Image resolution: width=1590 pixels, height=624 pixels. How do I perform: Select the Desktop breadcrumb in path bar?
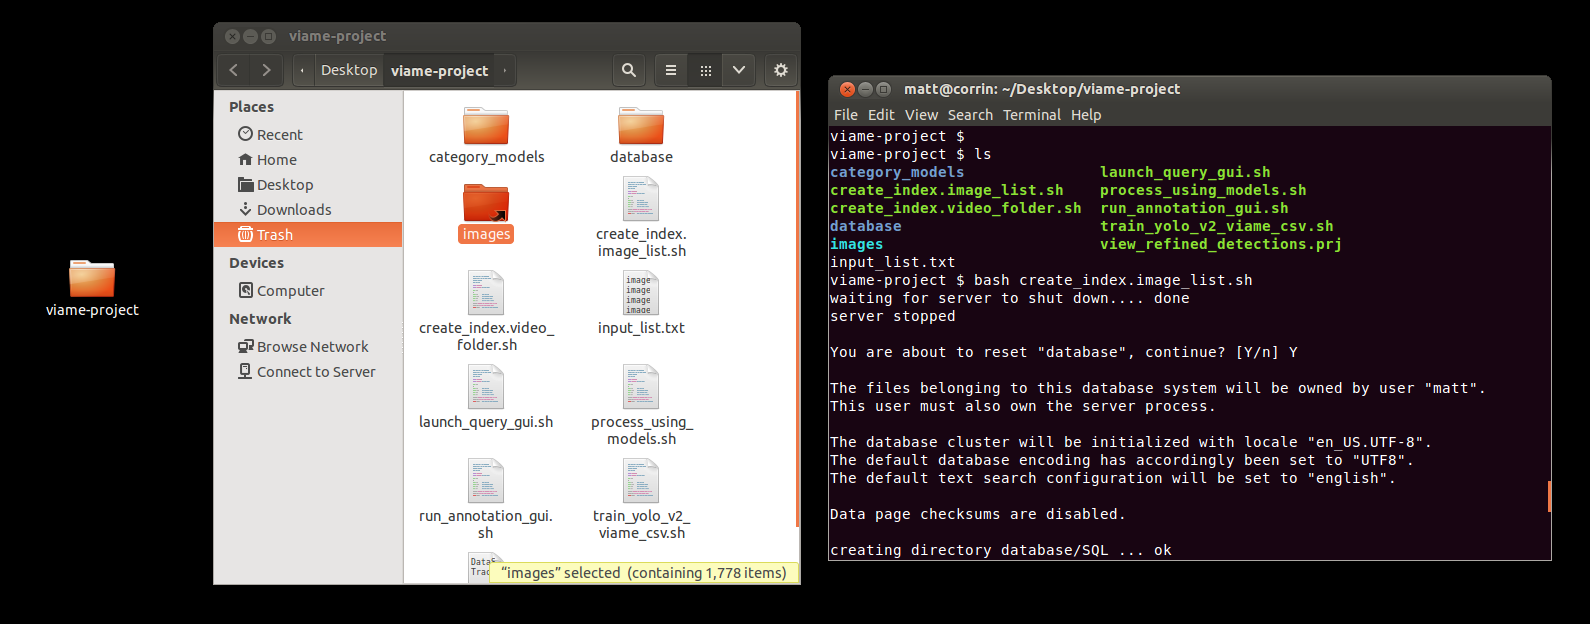pyautogui.click(x=349, y=70)
